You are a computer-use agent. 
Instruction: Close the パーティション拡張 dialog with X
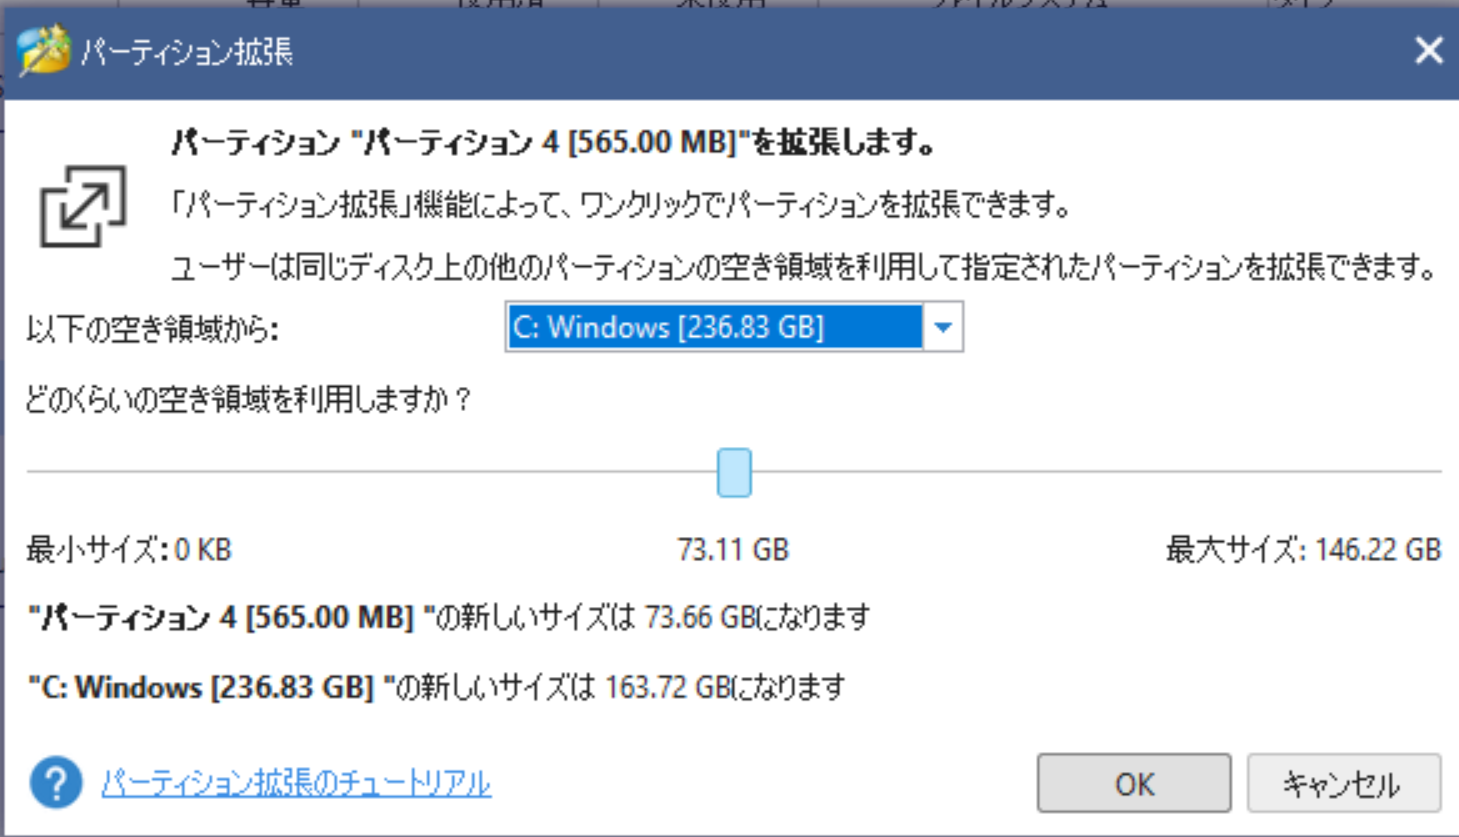tap(1428, 50)
